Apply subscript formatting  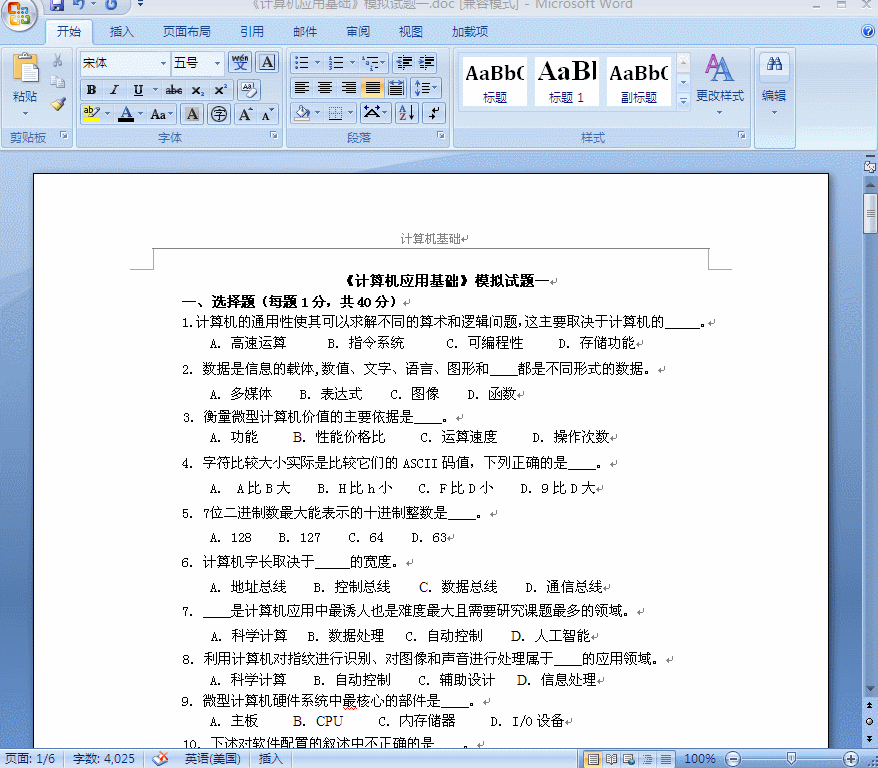(x=197, y=90)
